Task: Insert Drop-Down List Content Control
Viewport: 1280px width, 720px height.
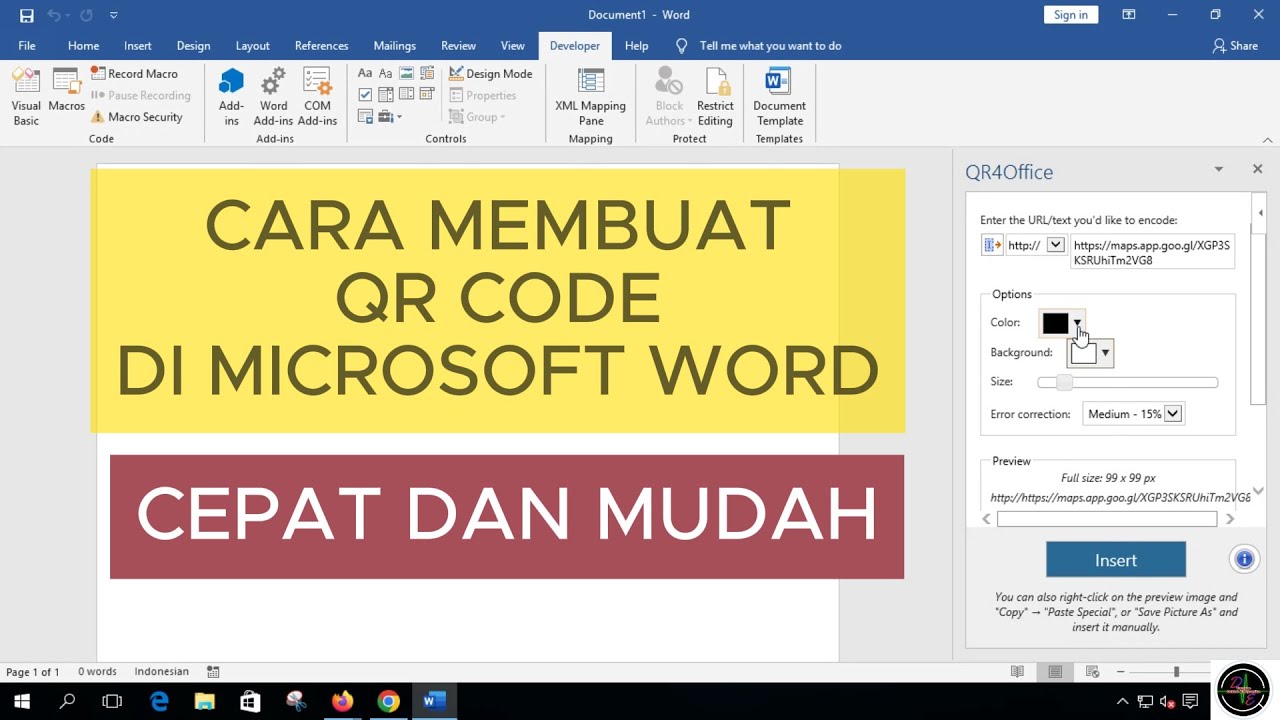Action: pos(407,95)
